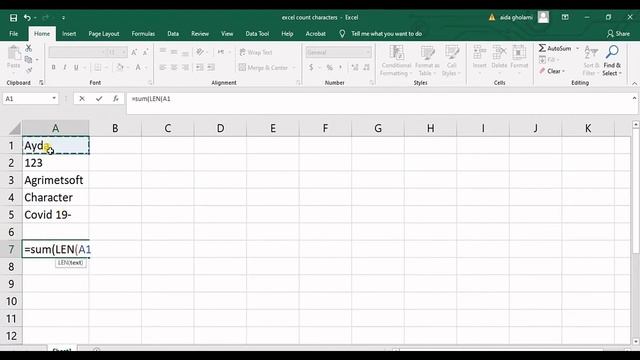The width and height of the screenshot is (640, 360).
Task: Click the Delete cells icon
Action: [499, 53]
